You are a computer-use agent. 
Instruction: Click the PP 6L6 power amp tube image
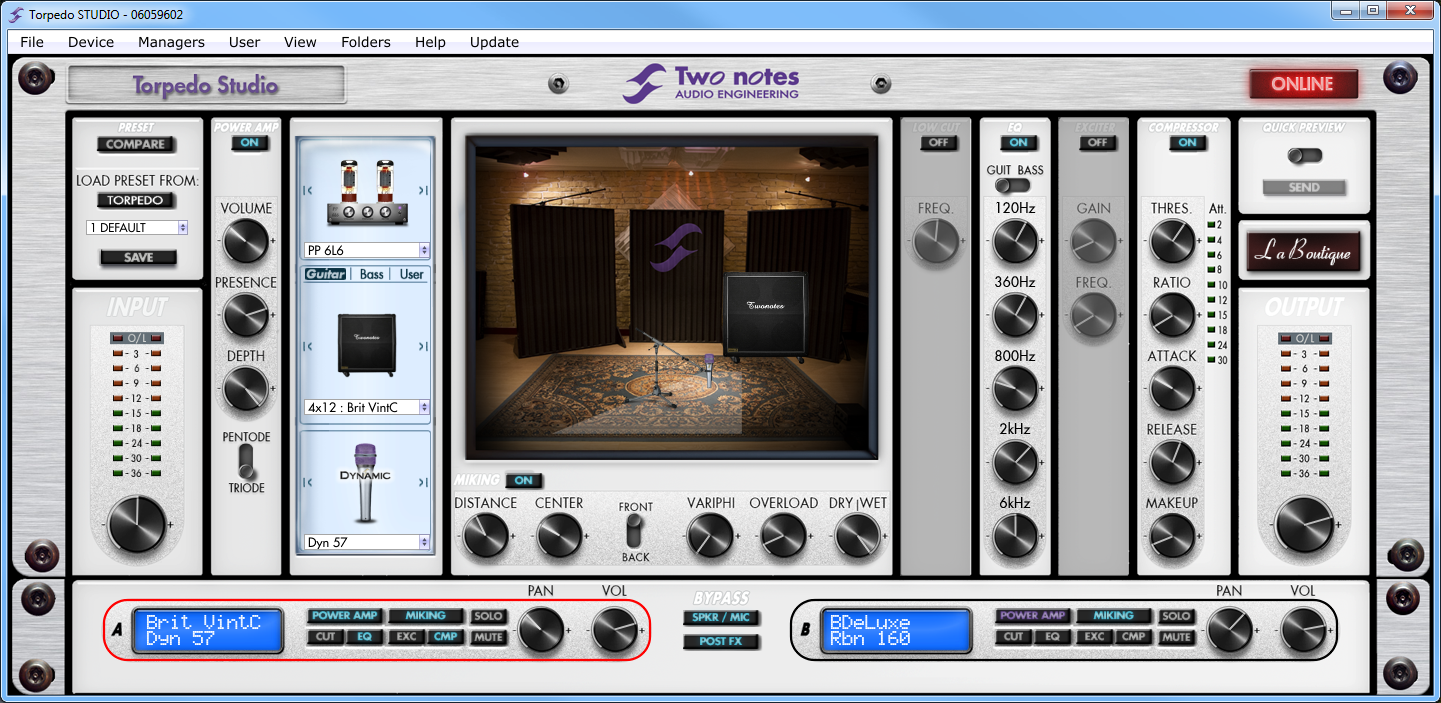[365, 192]
